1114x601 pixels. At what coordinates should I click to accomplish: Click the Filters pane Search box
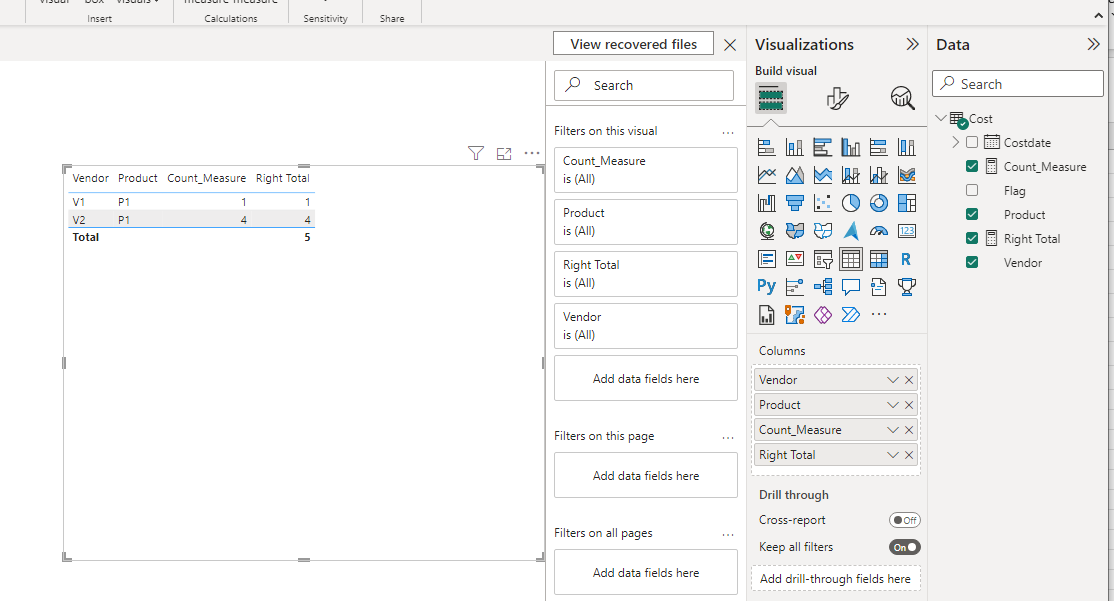pyautogui.click(x=644, y=85)
